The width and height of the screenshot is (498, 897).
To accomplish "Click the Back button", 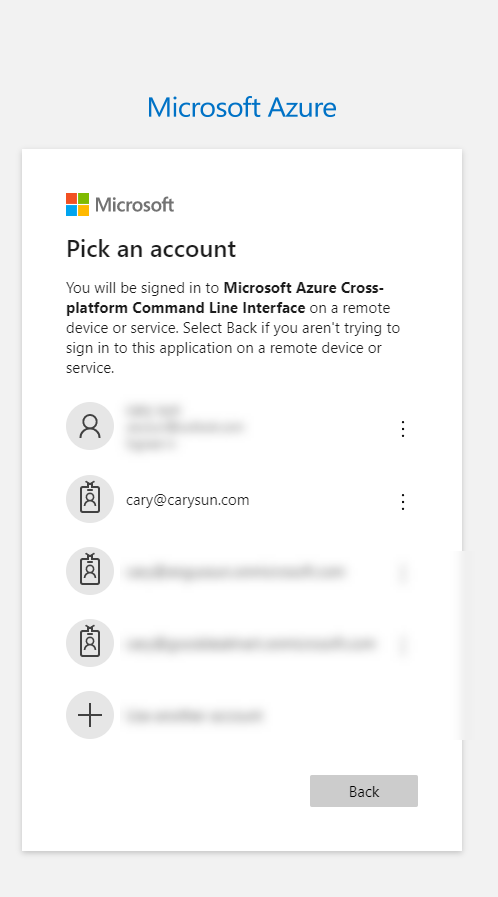I will [364, 791].
